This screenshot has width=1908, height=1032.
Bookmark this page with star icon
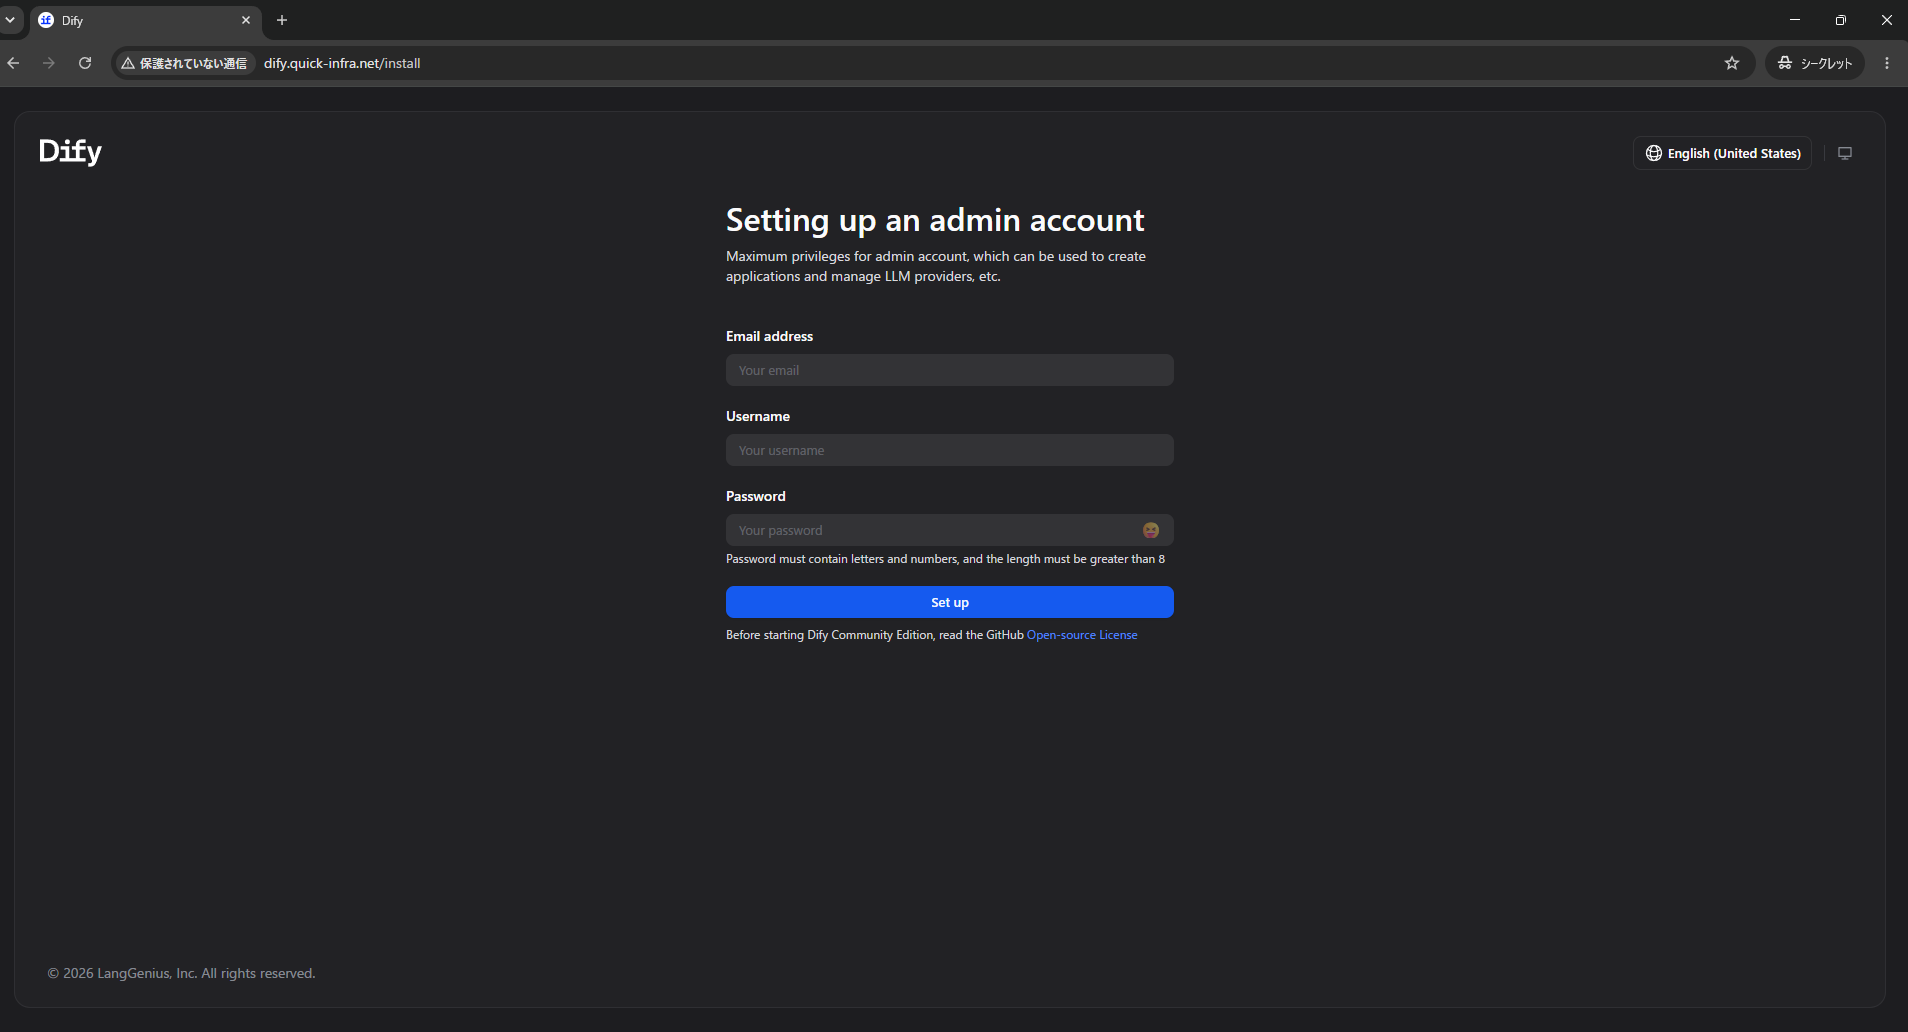1732,63
